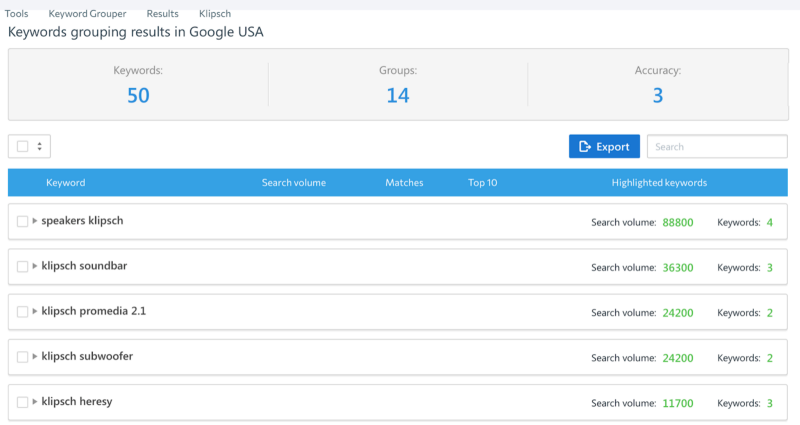Image resolution: width=800 pixels, height=425 pixels.
Task: Click the klipsch subwoofer keyword text
Action: point(87,356)
